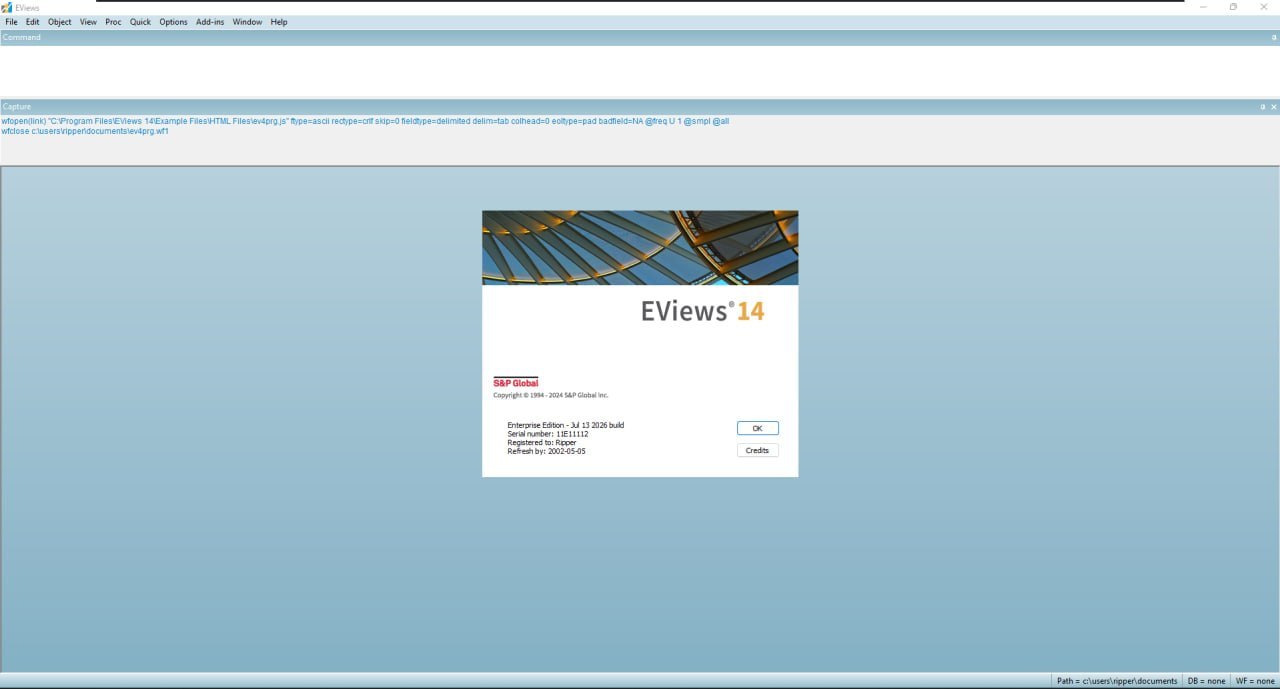Click OK on the EViews splash dialog

[757, 428]
